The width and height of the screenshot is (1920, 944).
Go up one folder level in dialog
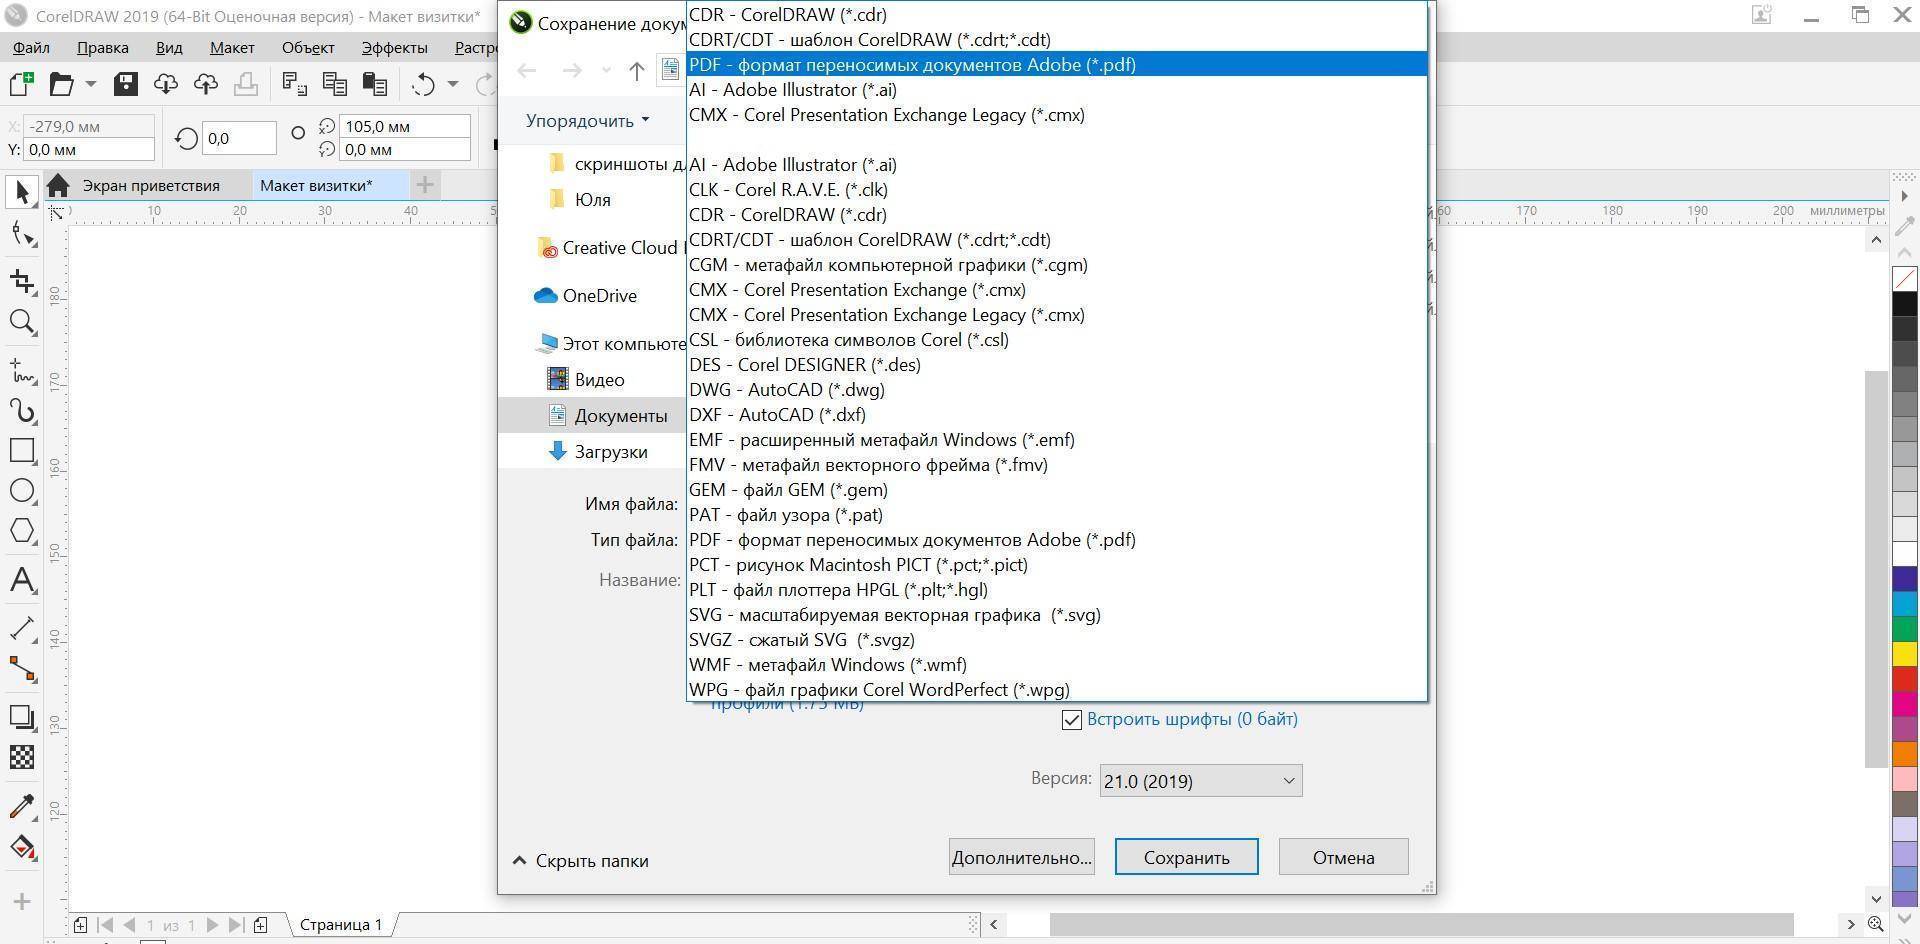636,70
